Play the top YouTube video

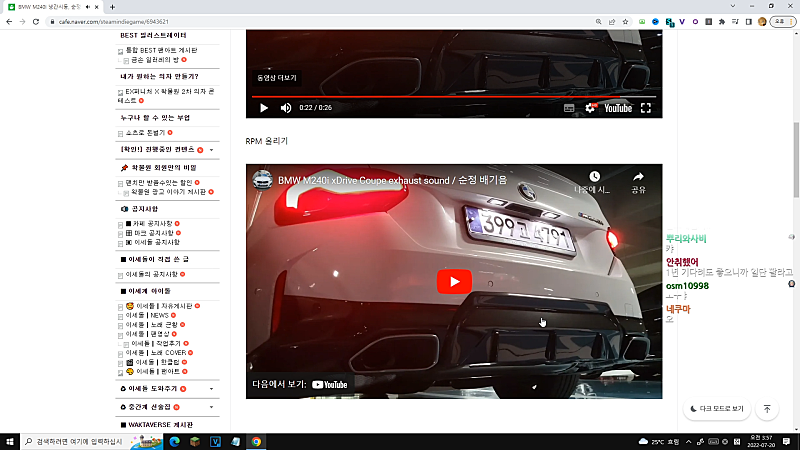pos(264,108)
